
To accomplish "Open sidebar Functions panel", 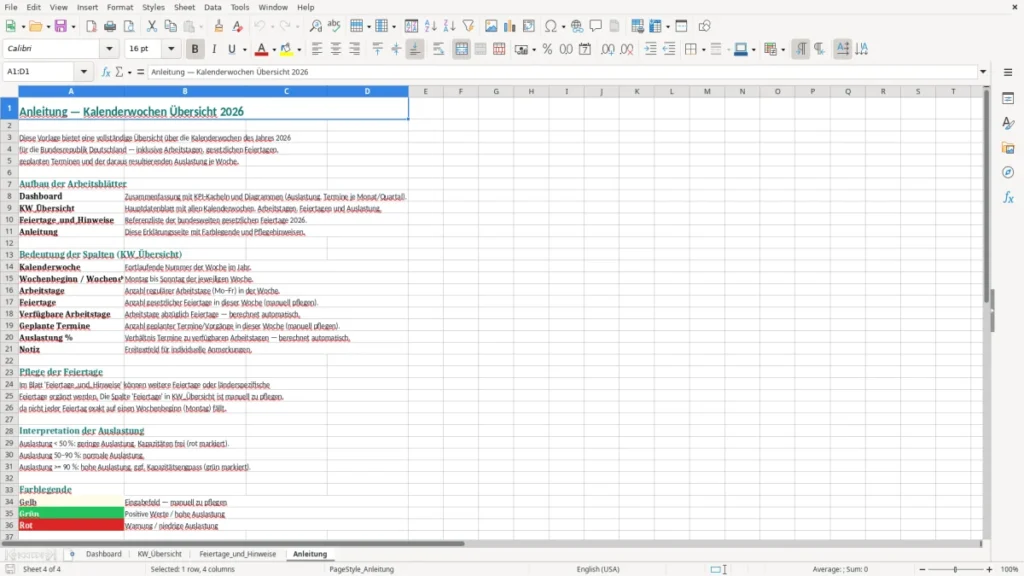I will [1008, 197].
